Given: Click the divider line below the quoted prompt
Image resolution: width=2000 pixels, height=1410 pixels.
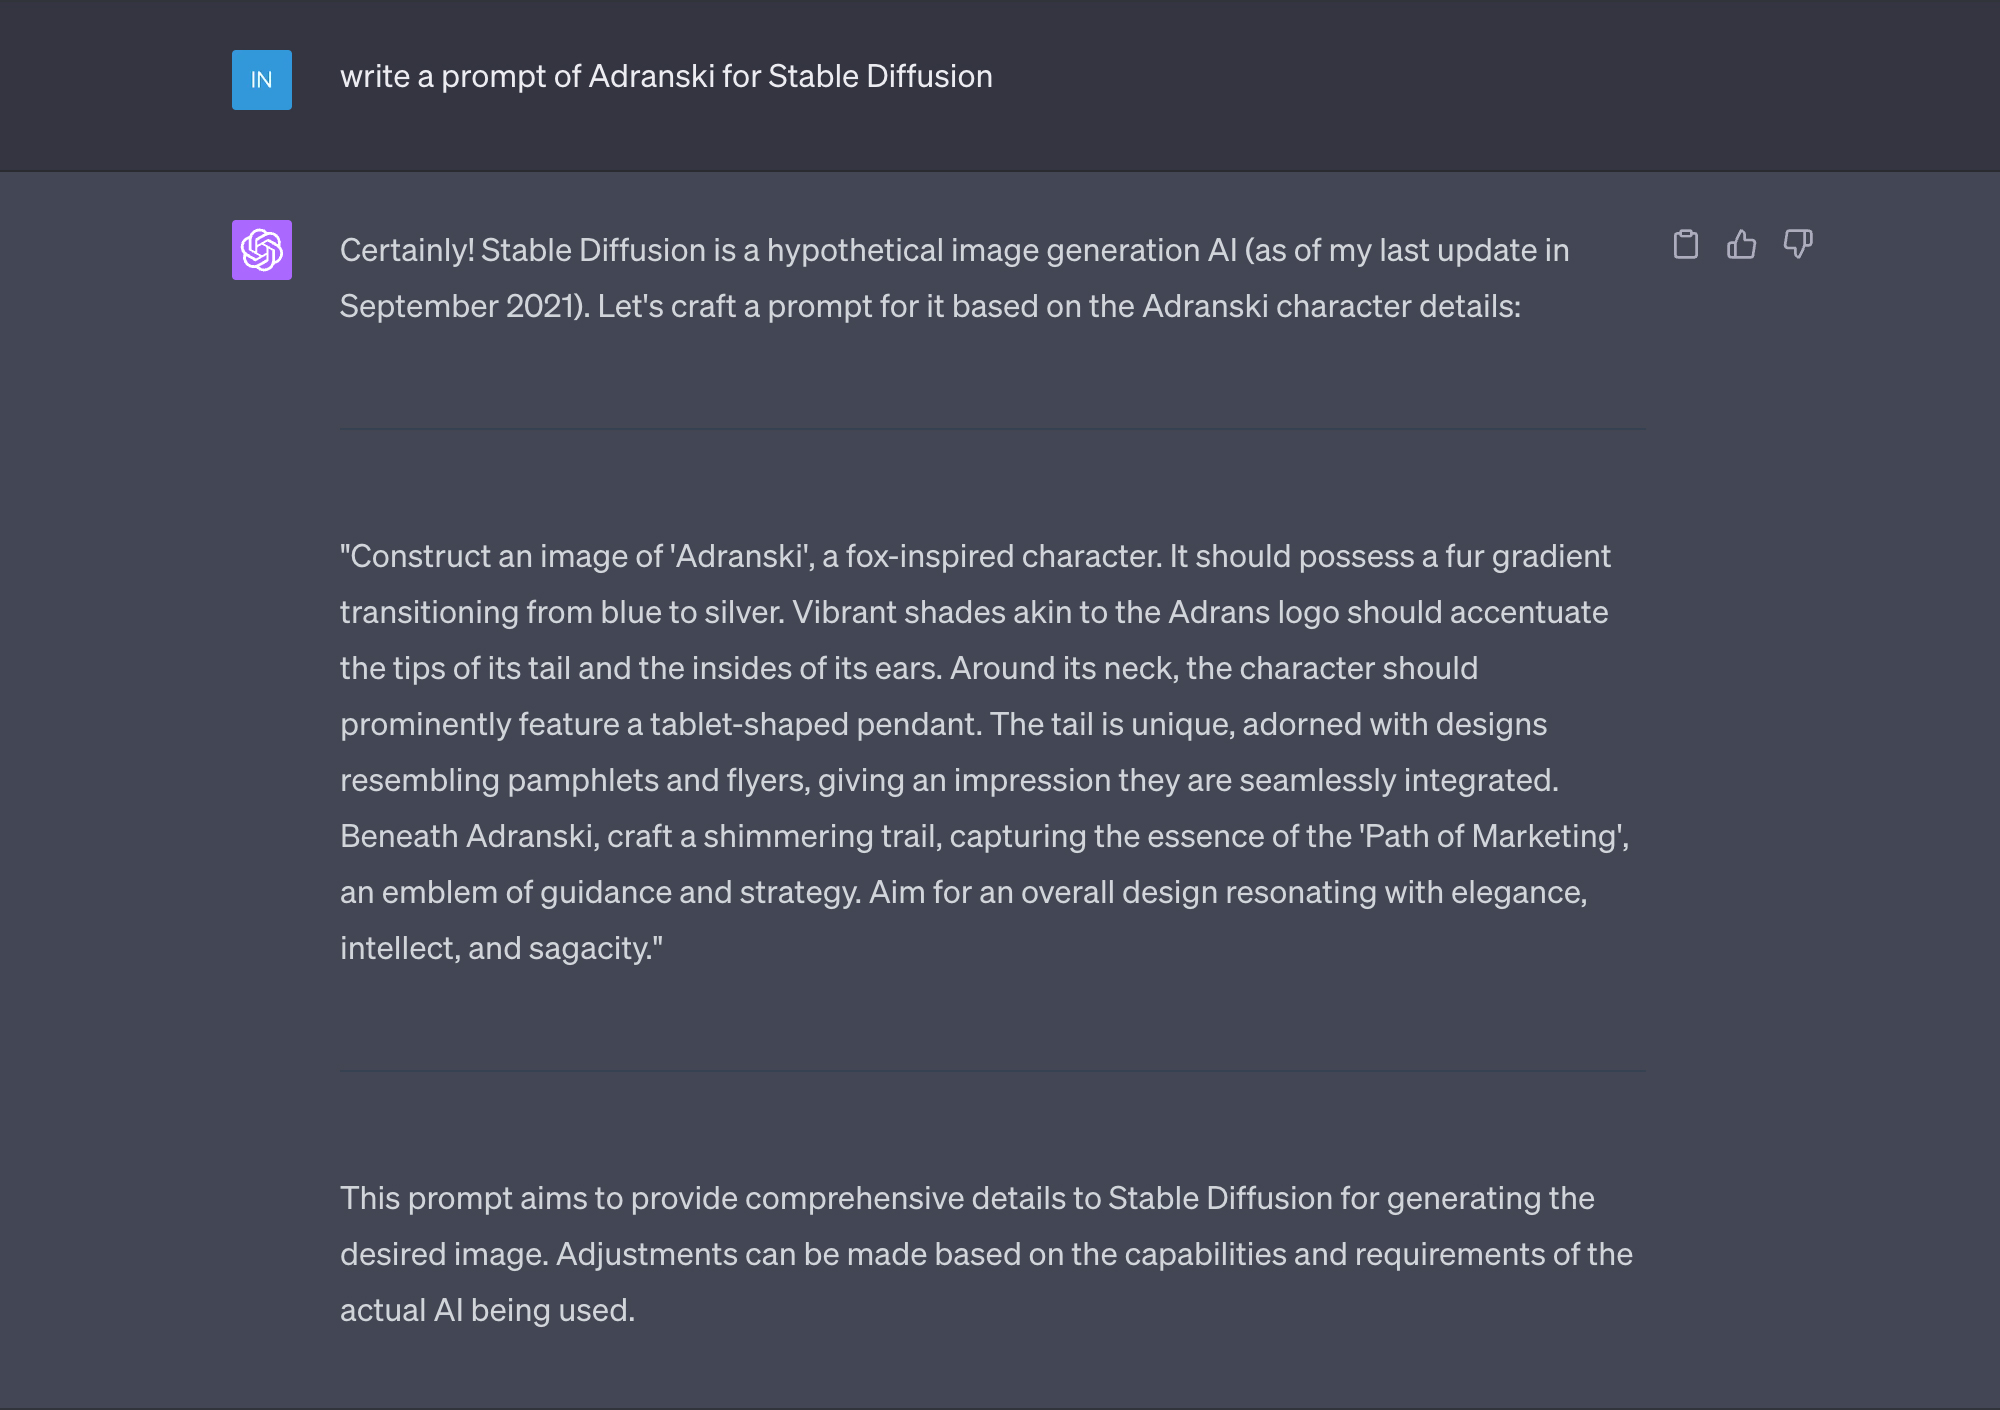Looking at the screenshot, I should (992, 1071).
